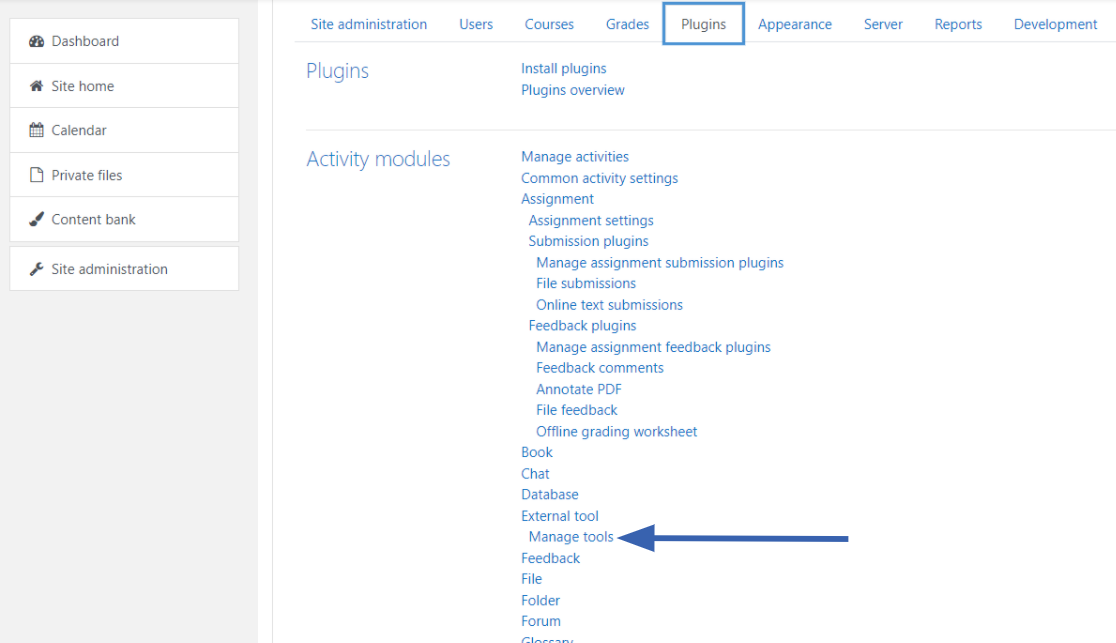Click the Manage activities link
This screenshot has height=643, width=1116.
click(575, 156)
